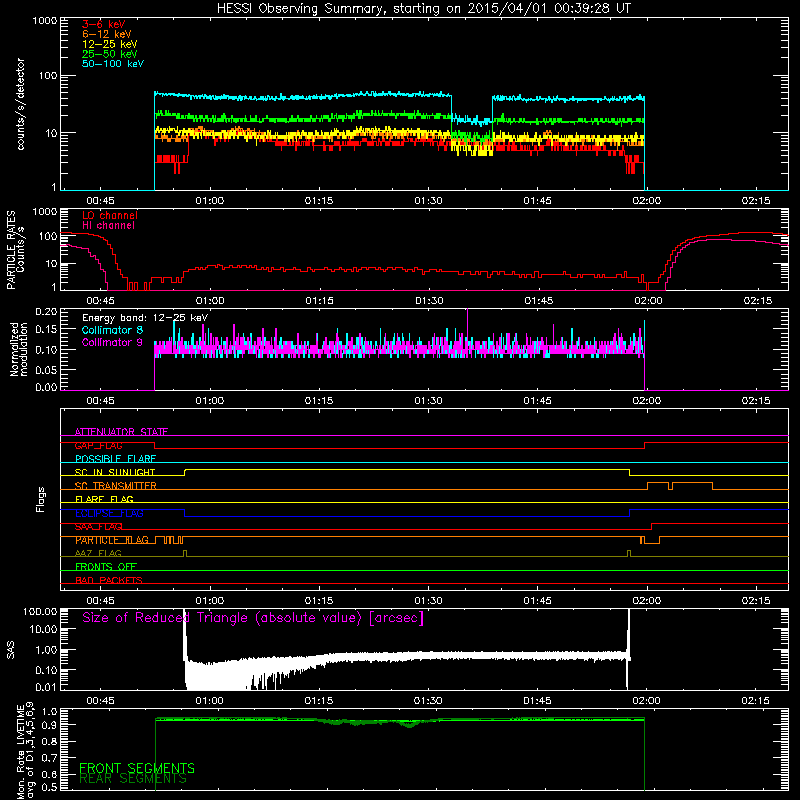Screen dimensions: 800x800
Task: Click the 1.0 tick of the livetime plot
Action: (x=49, y=712)
